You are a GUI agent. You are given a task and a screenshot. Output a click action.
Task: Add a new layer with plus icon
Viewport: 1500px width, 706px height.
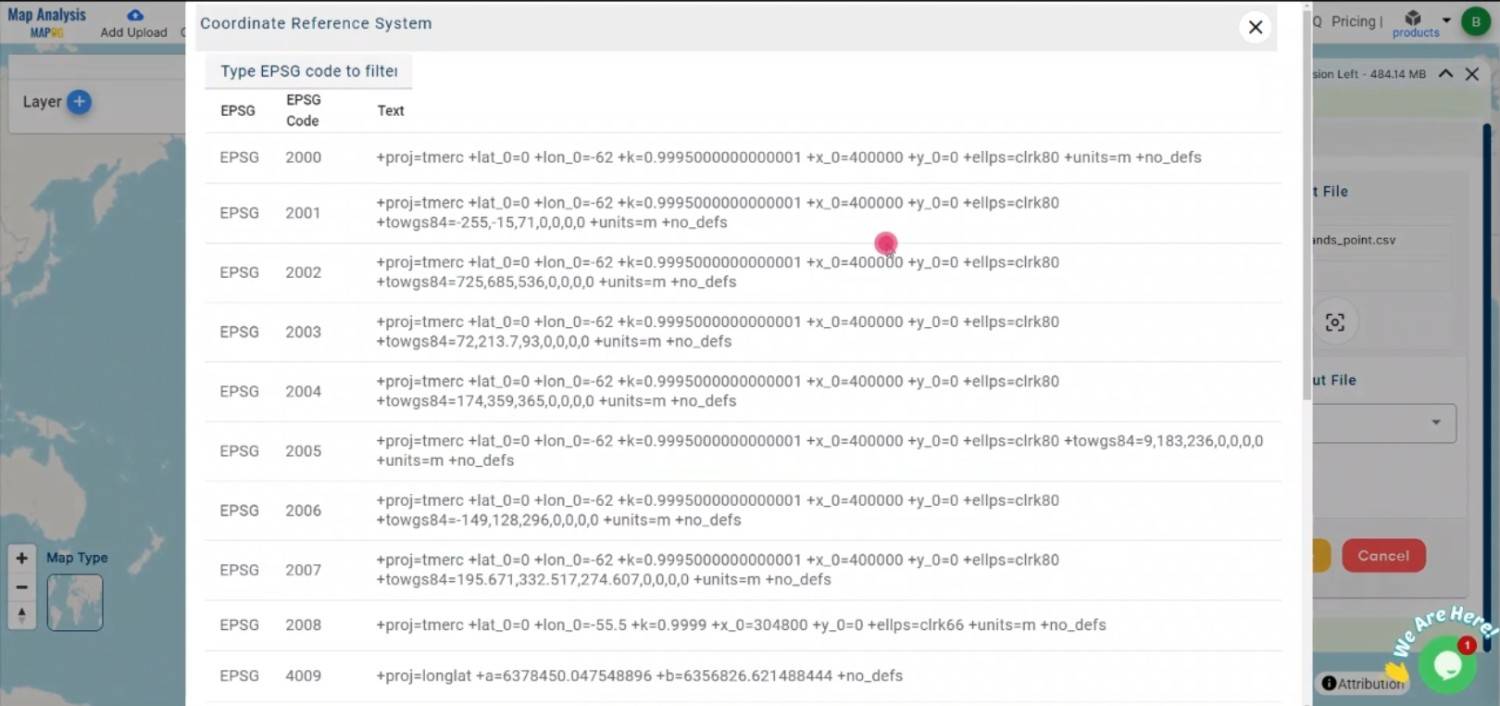click(x=79, y=101)
